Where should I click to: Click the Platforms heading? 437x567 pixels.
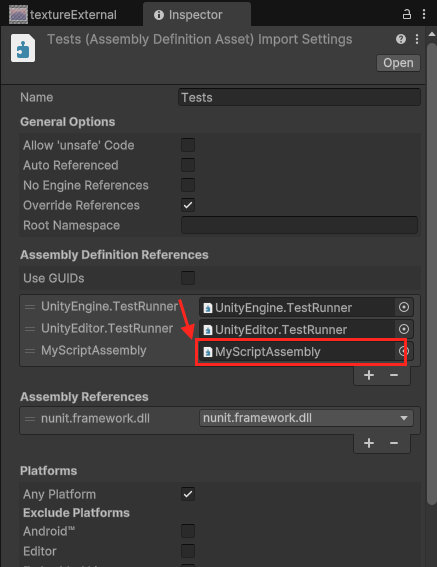pos(48,471)
